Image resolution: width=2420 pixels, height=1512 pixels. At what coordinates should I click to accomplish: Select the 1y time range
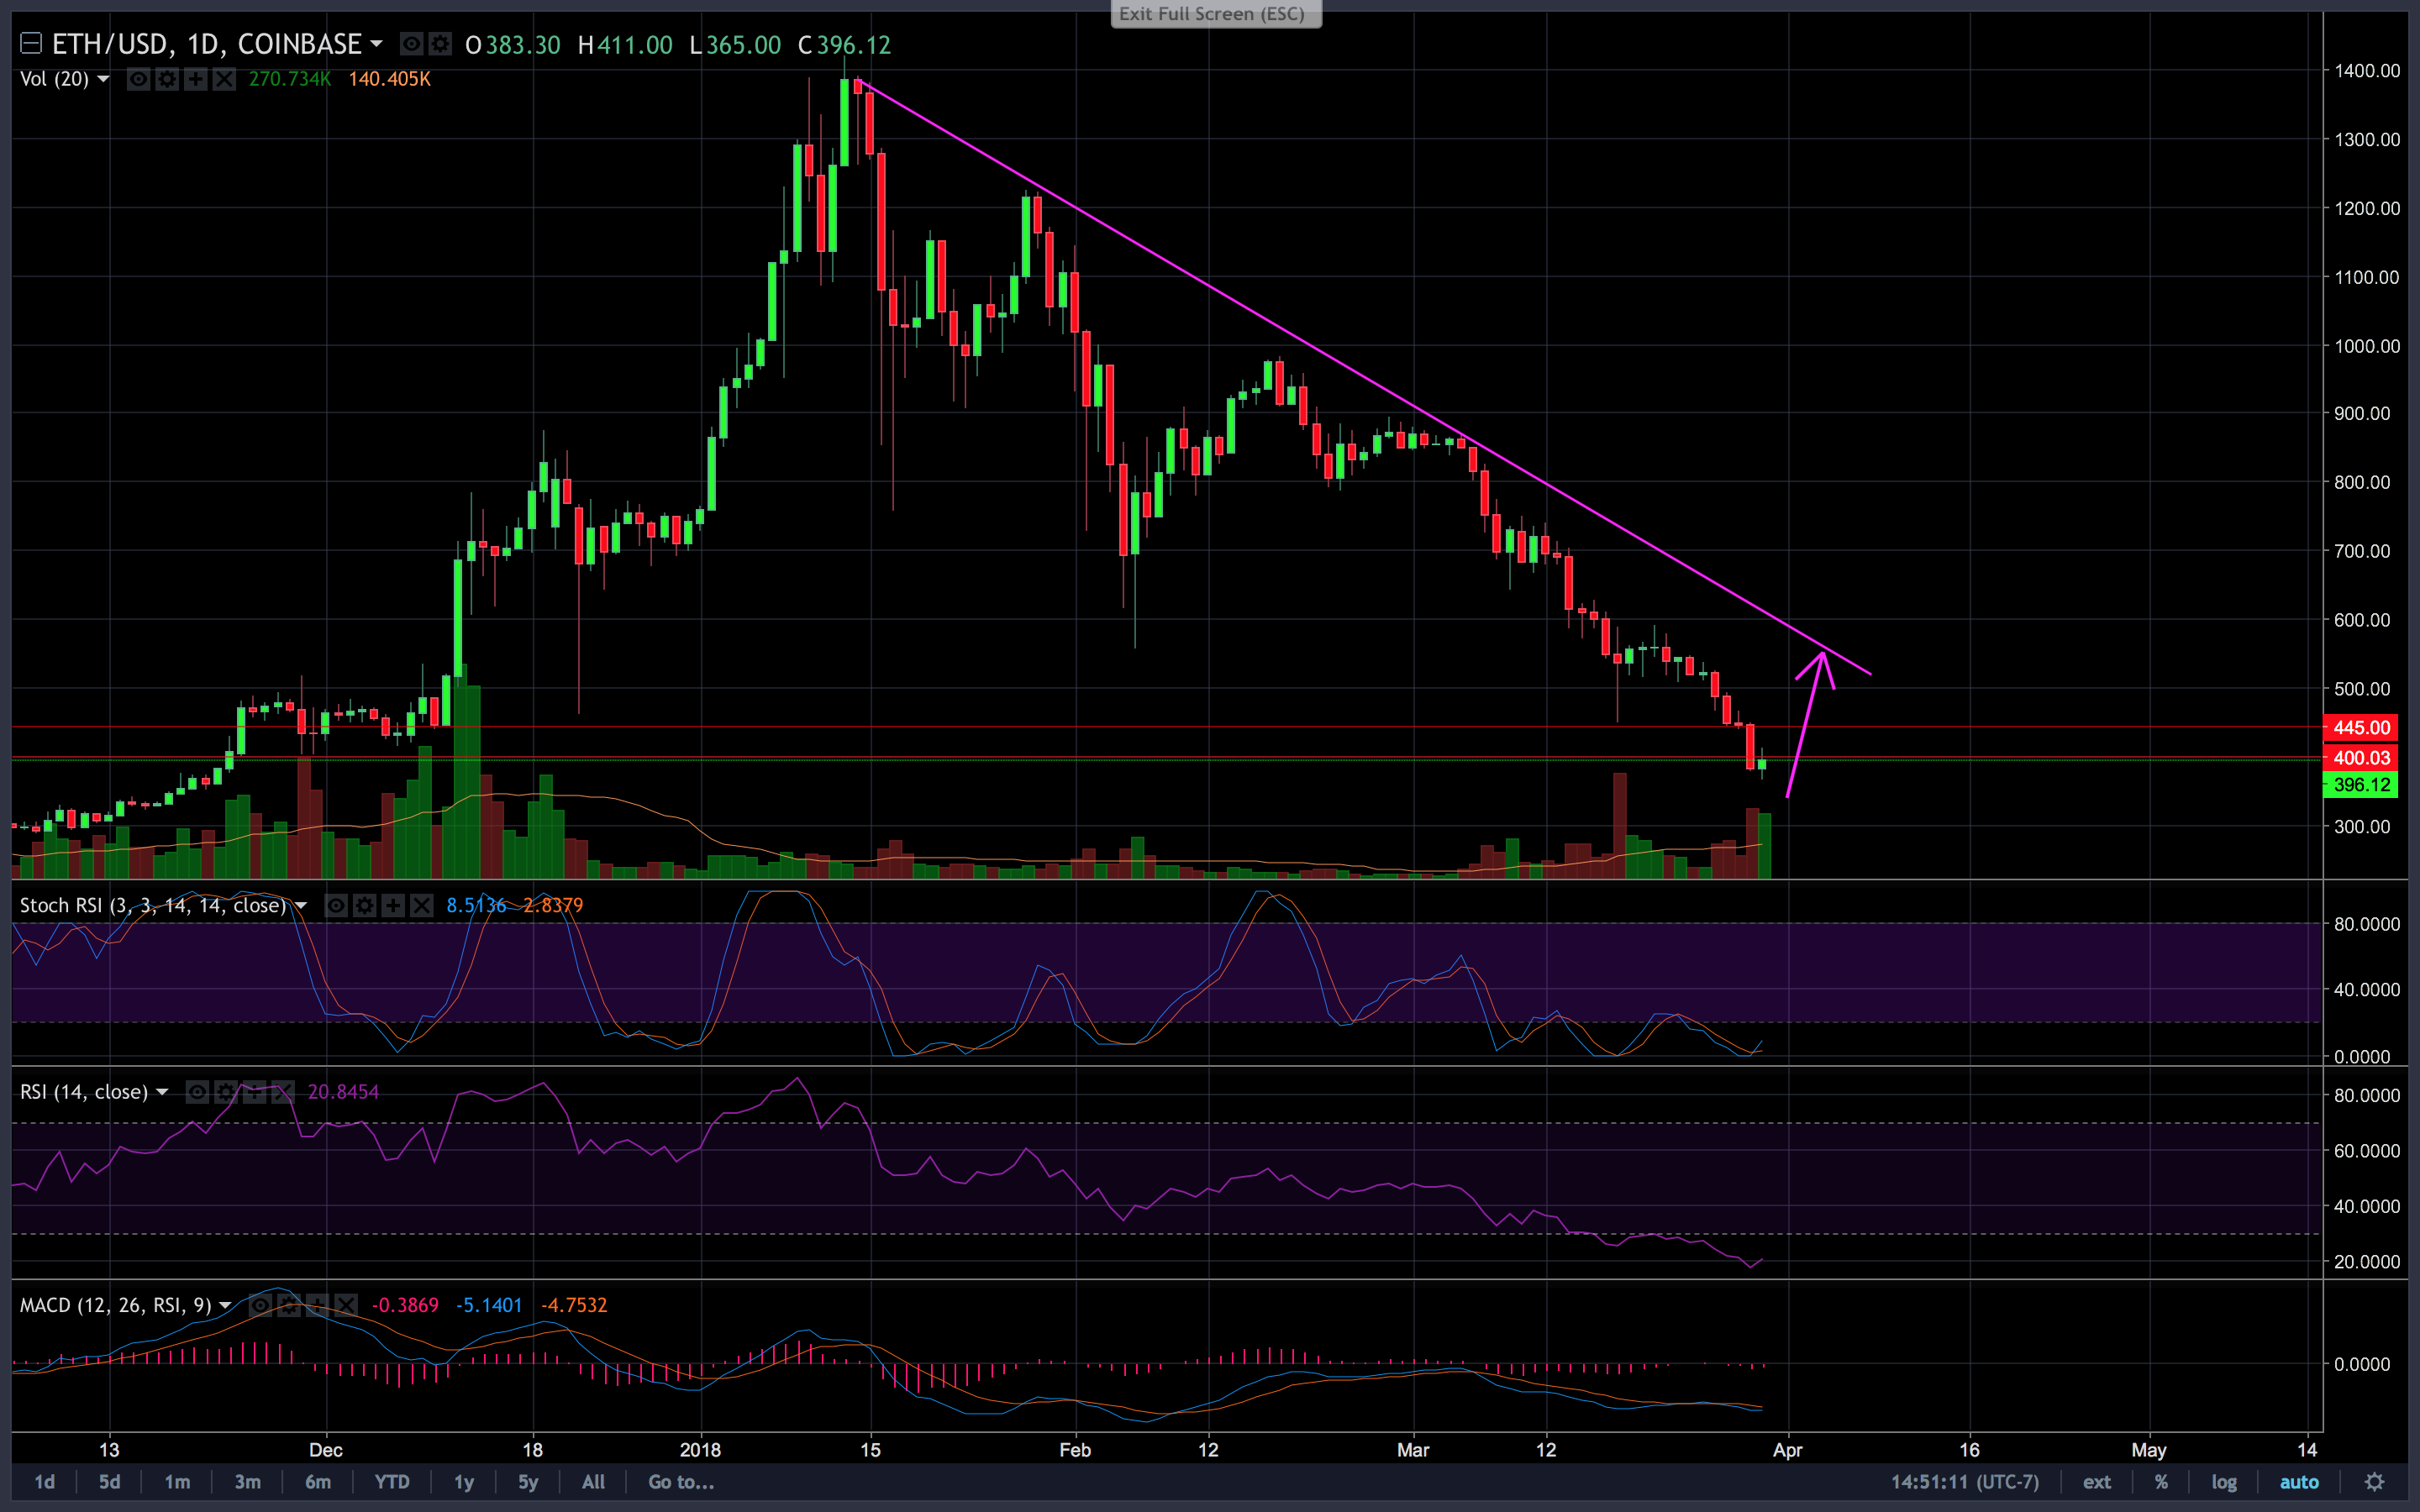[464, 1482]
